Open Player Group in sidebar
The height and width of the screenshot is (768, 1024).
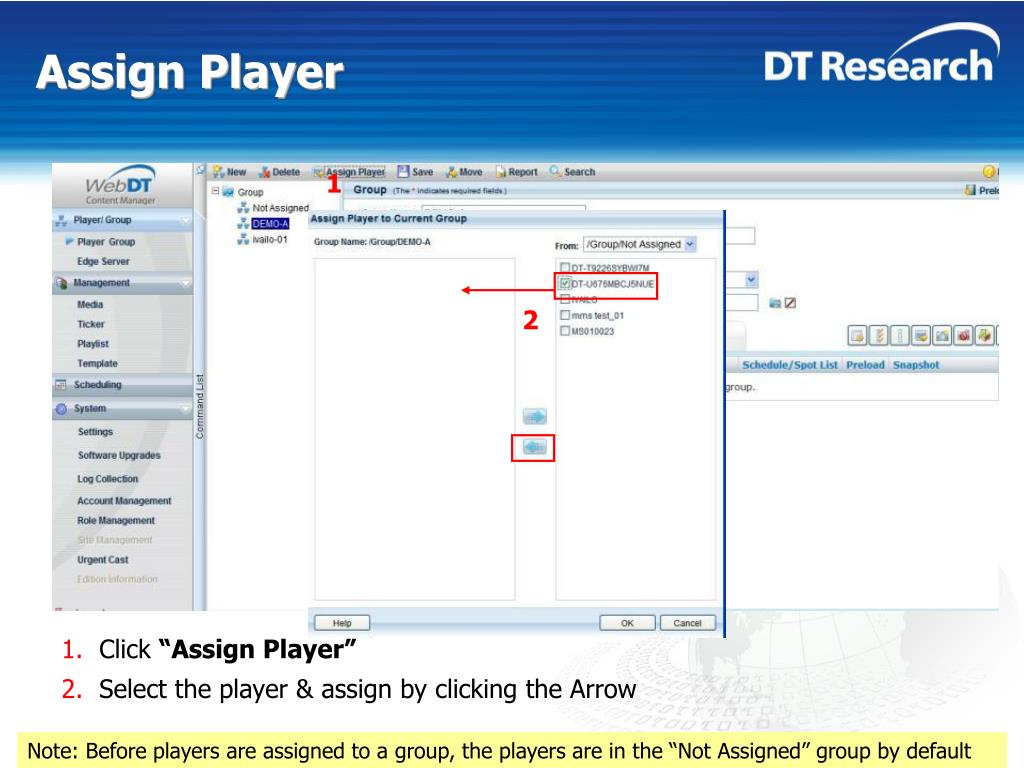pos(106,242)
